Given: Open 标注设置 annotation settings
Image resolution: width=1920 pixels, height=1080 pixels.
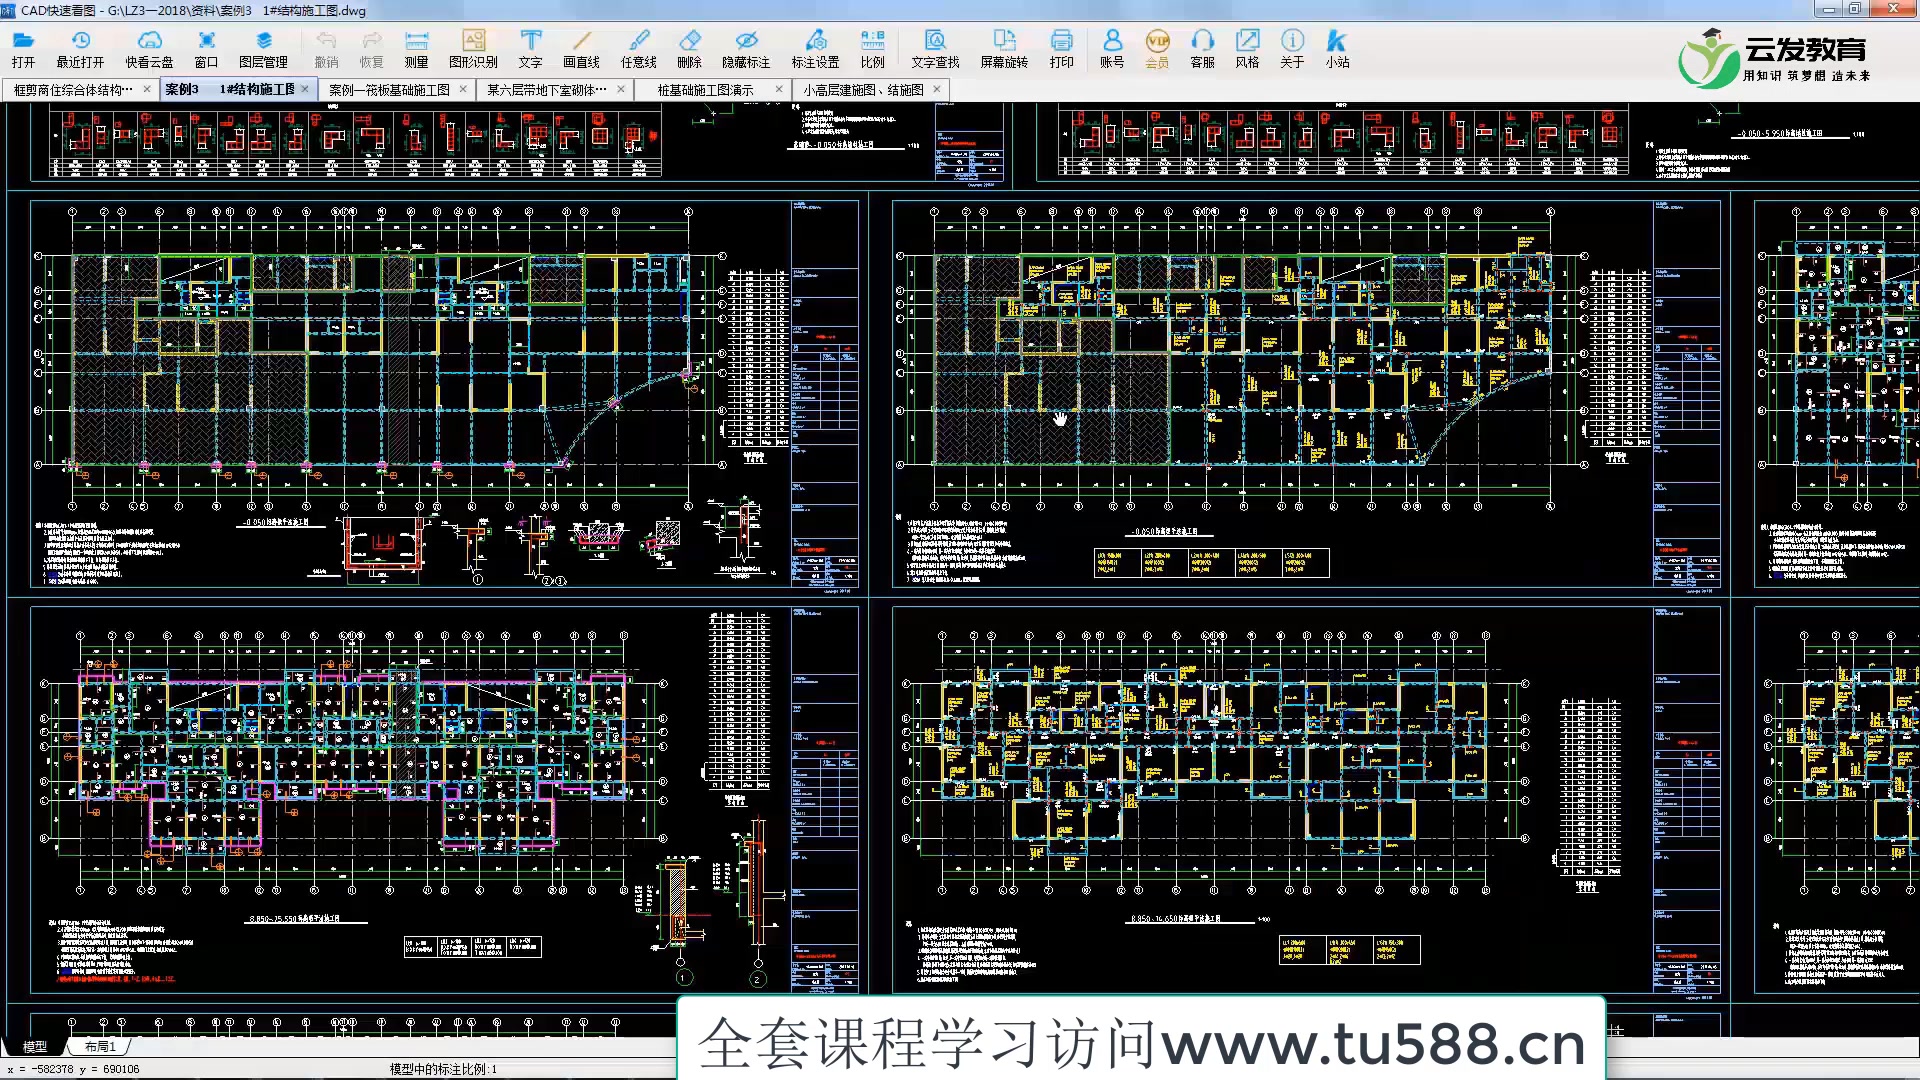Looking at the screenshot, I should pyautogui.click(x=816, y=45).
